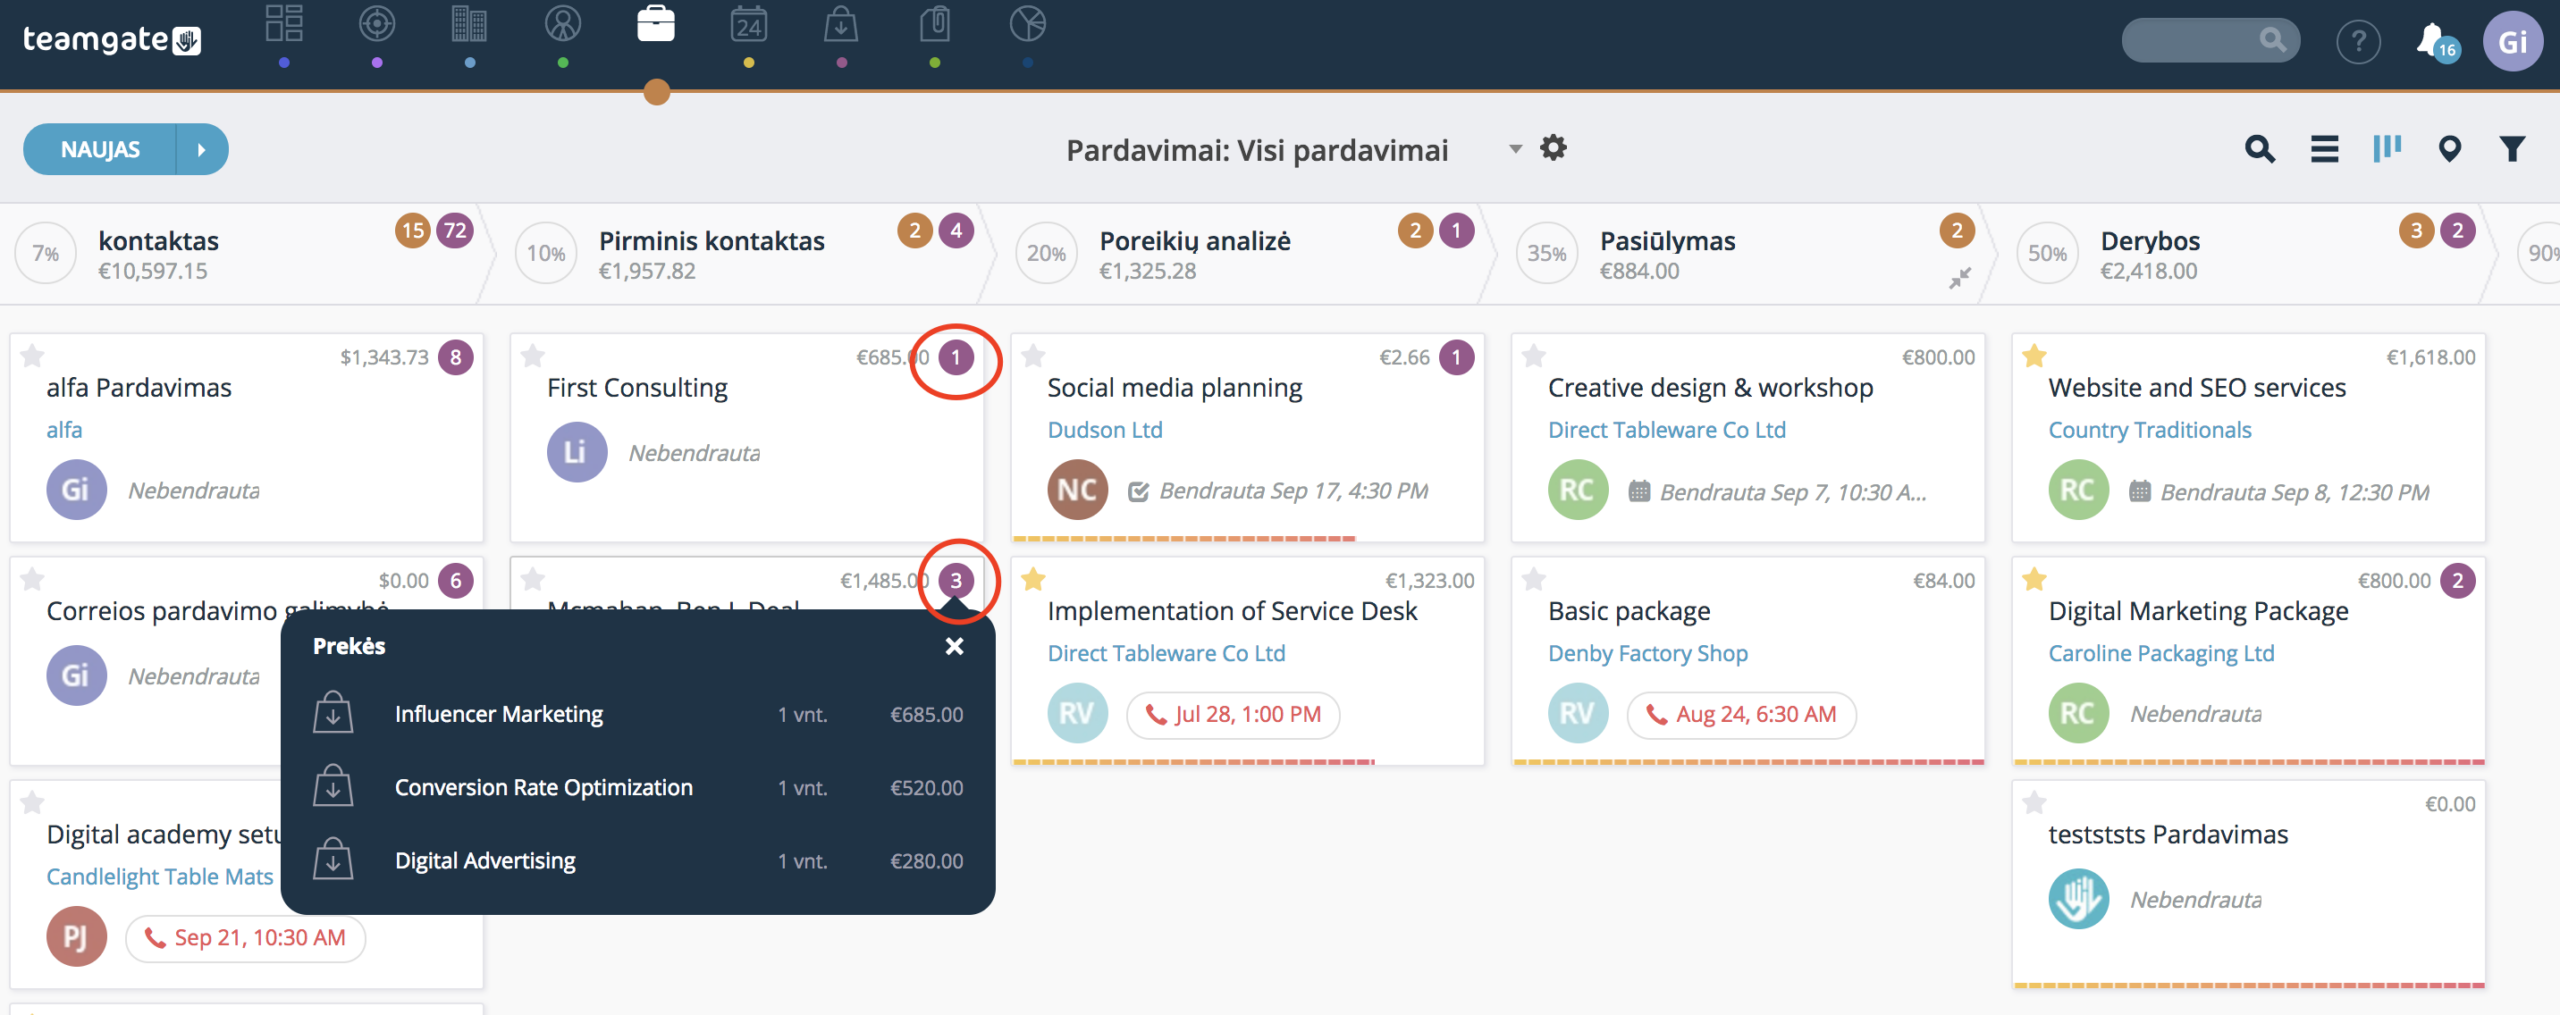Select the Influencer Marketing product row

[638, 714]
